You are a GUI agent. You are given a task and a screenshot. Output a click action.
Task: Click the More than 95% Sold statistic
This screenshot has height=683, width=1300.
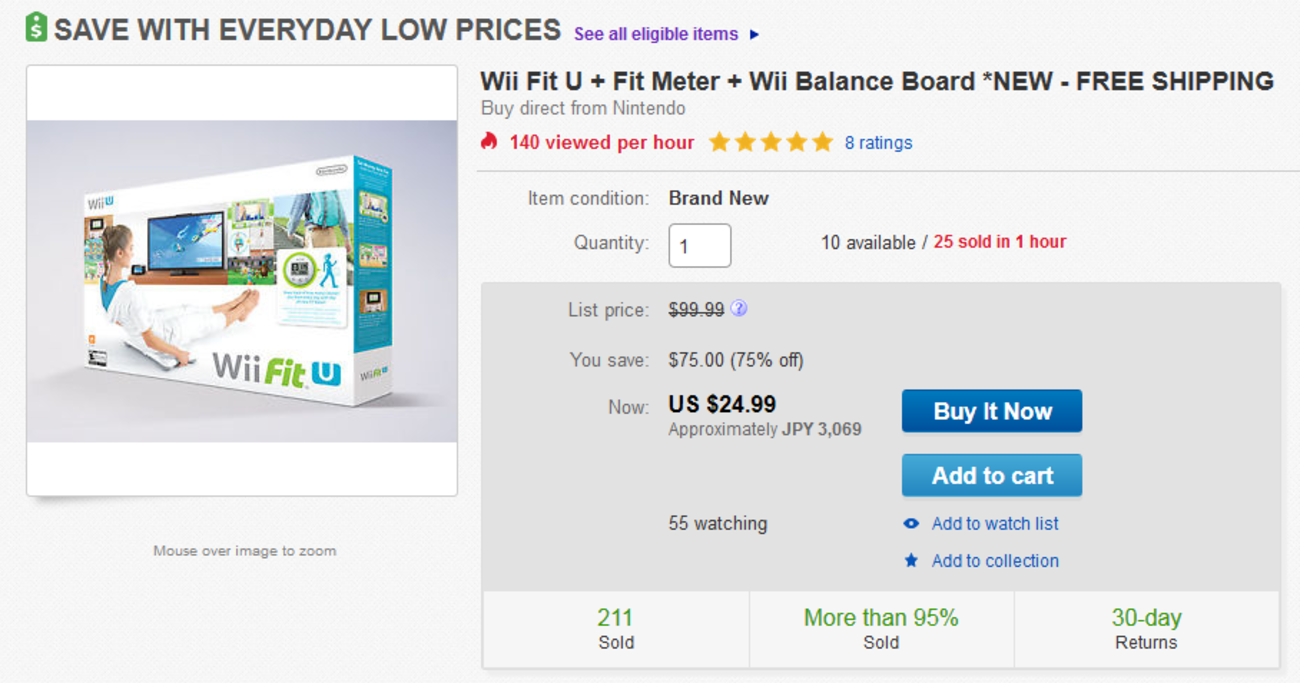coord(881,629)
